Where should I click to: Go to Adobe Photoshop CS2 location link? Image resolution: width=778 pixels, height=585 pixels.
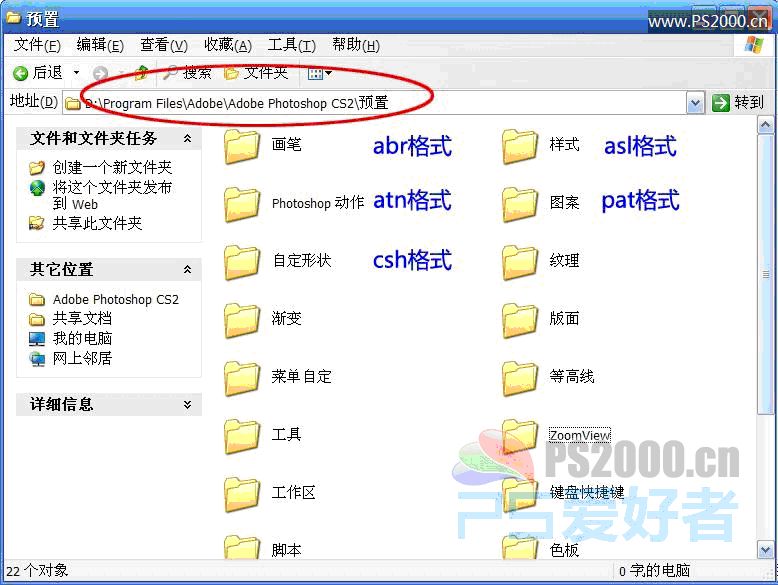(x=116, y=299)
